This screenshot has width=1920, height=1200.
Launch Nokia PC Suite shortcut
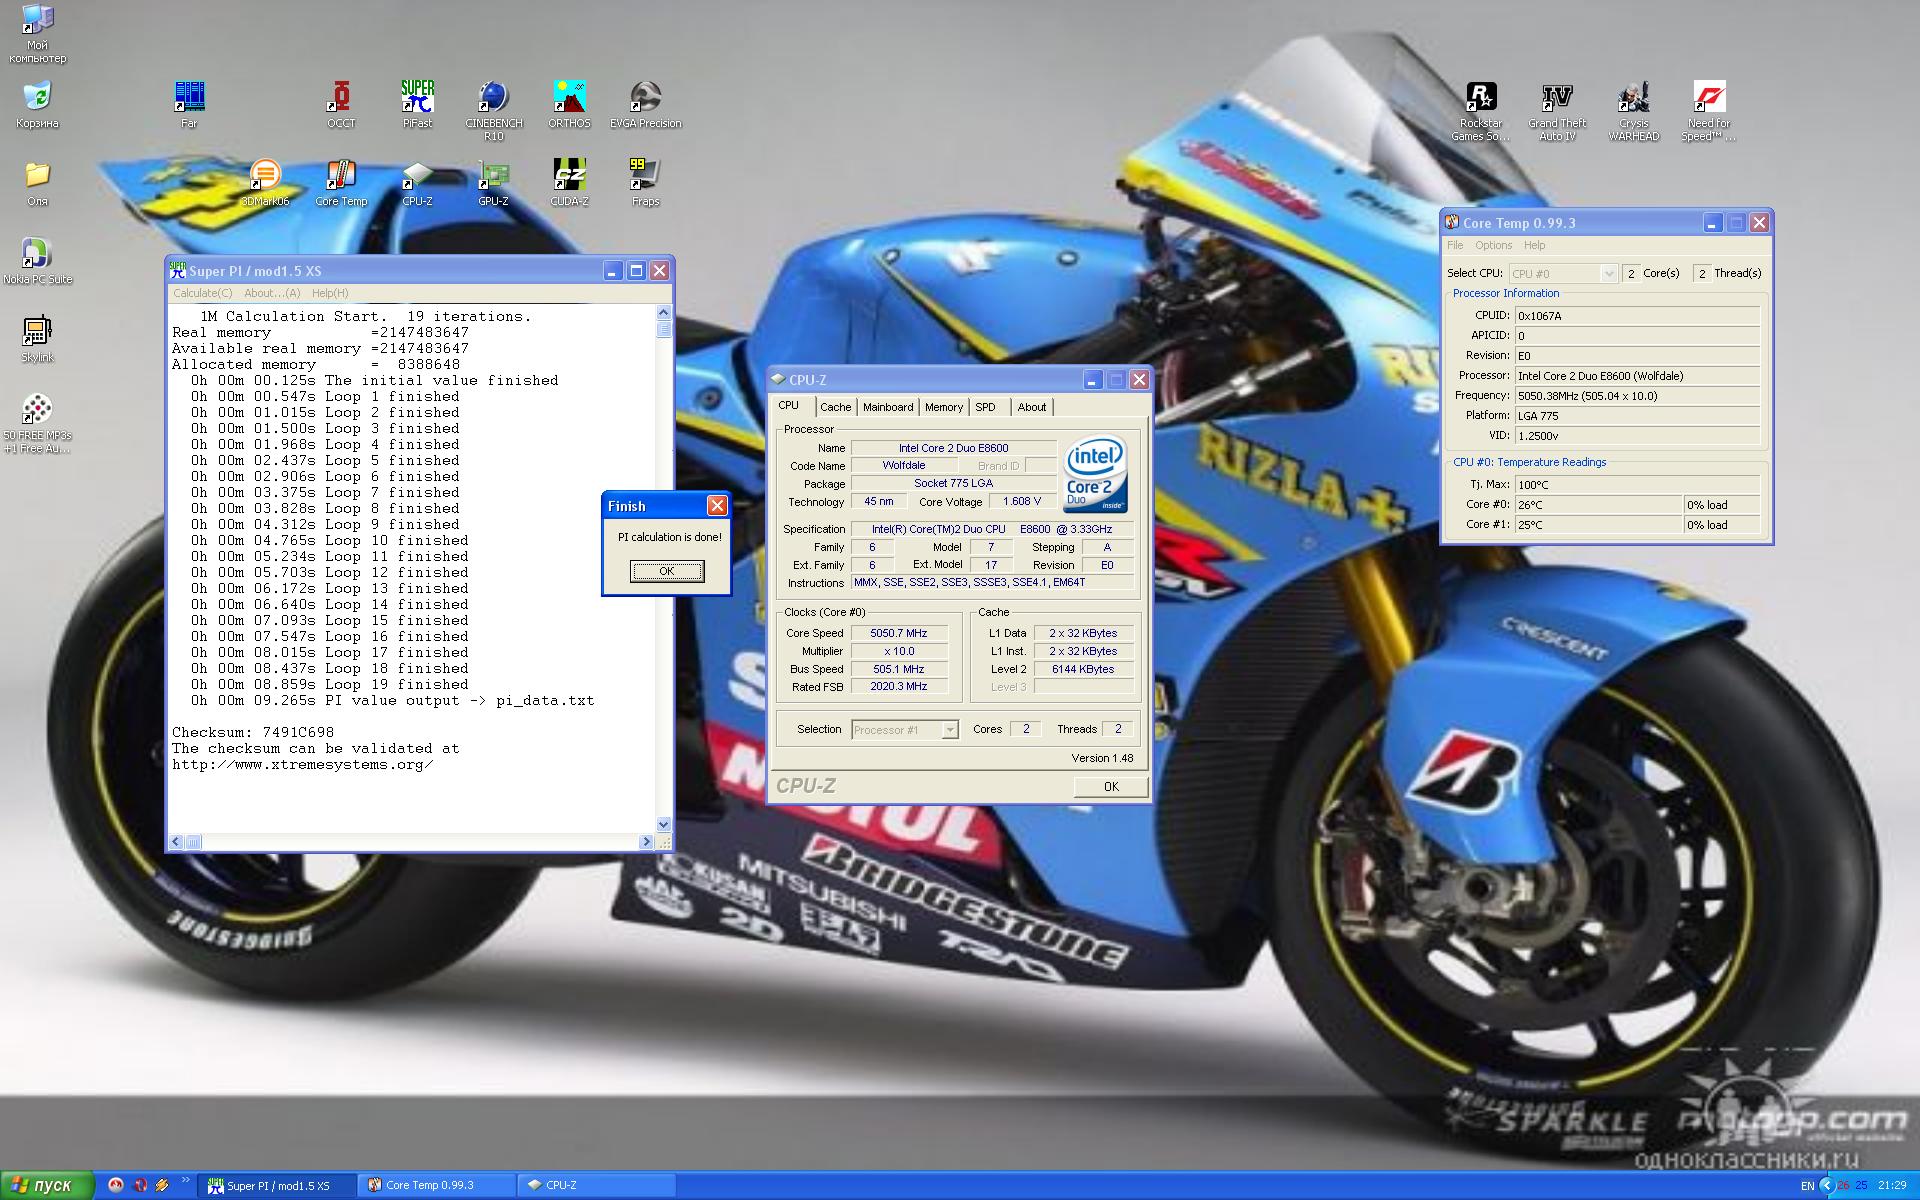click(37, 261)
